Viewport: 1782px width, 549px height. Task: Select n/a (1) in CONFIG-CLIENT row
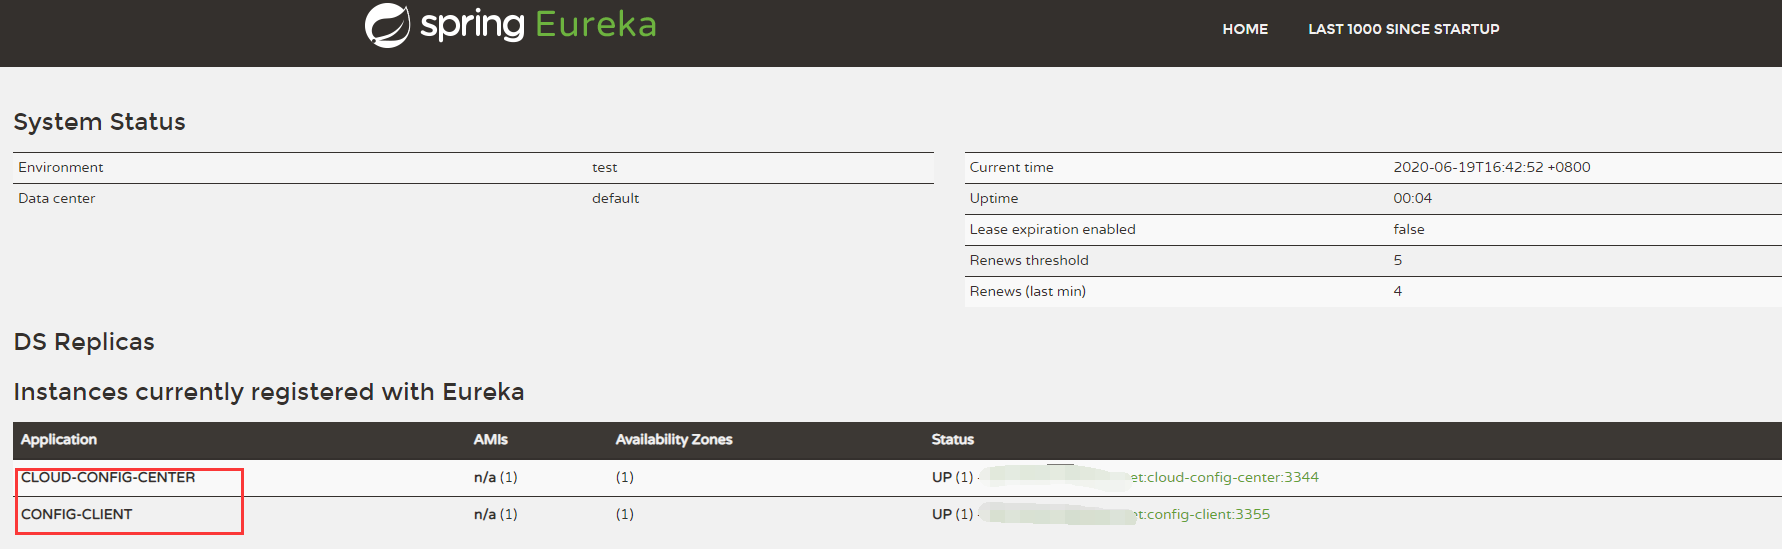coord(496,514)
